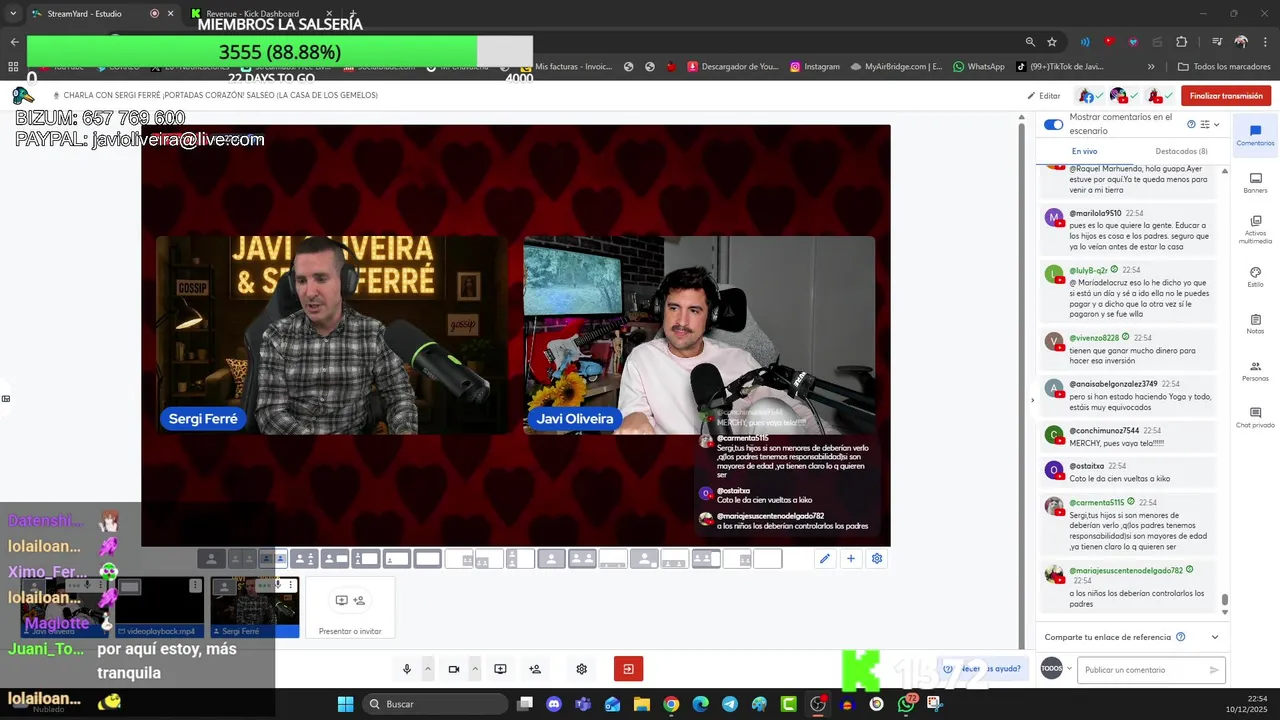Open Sergi Ferré thumbnail three-dot menu
The height and width of the screenshot is (720, 1280).
292,585
